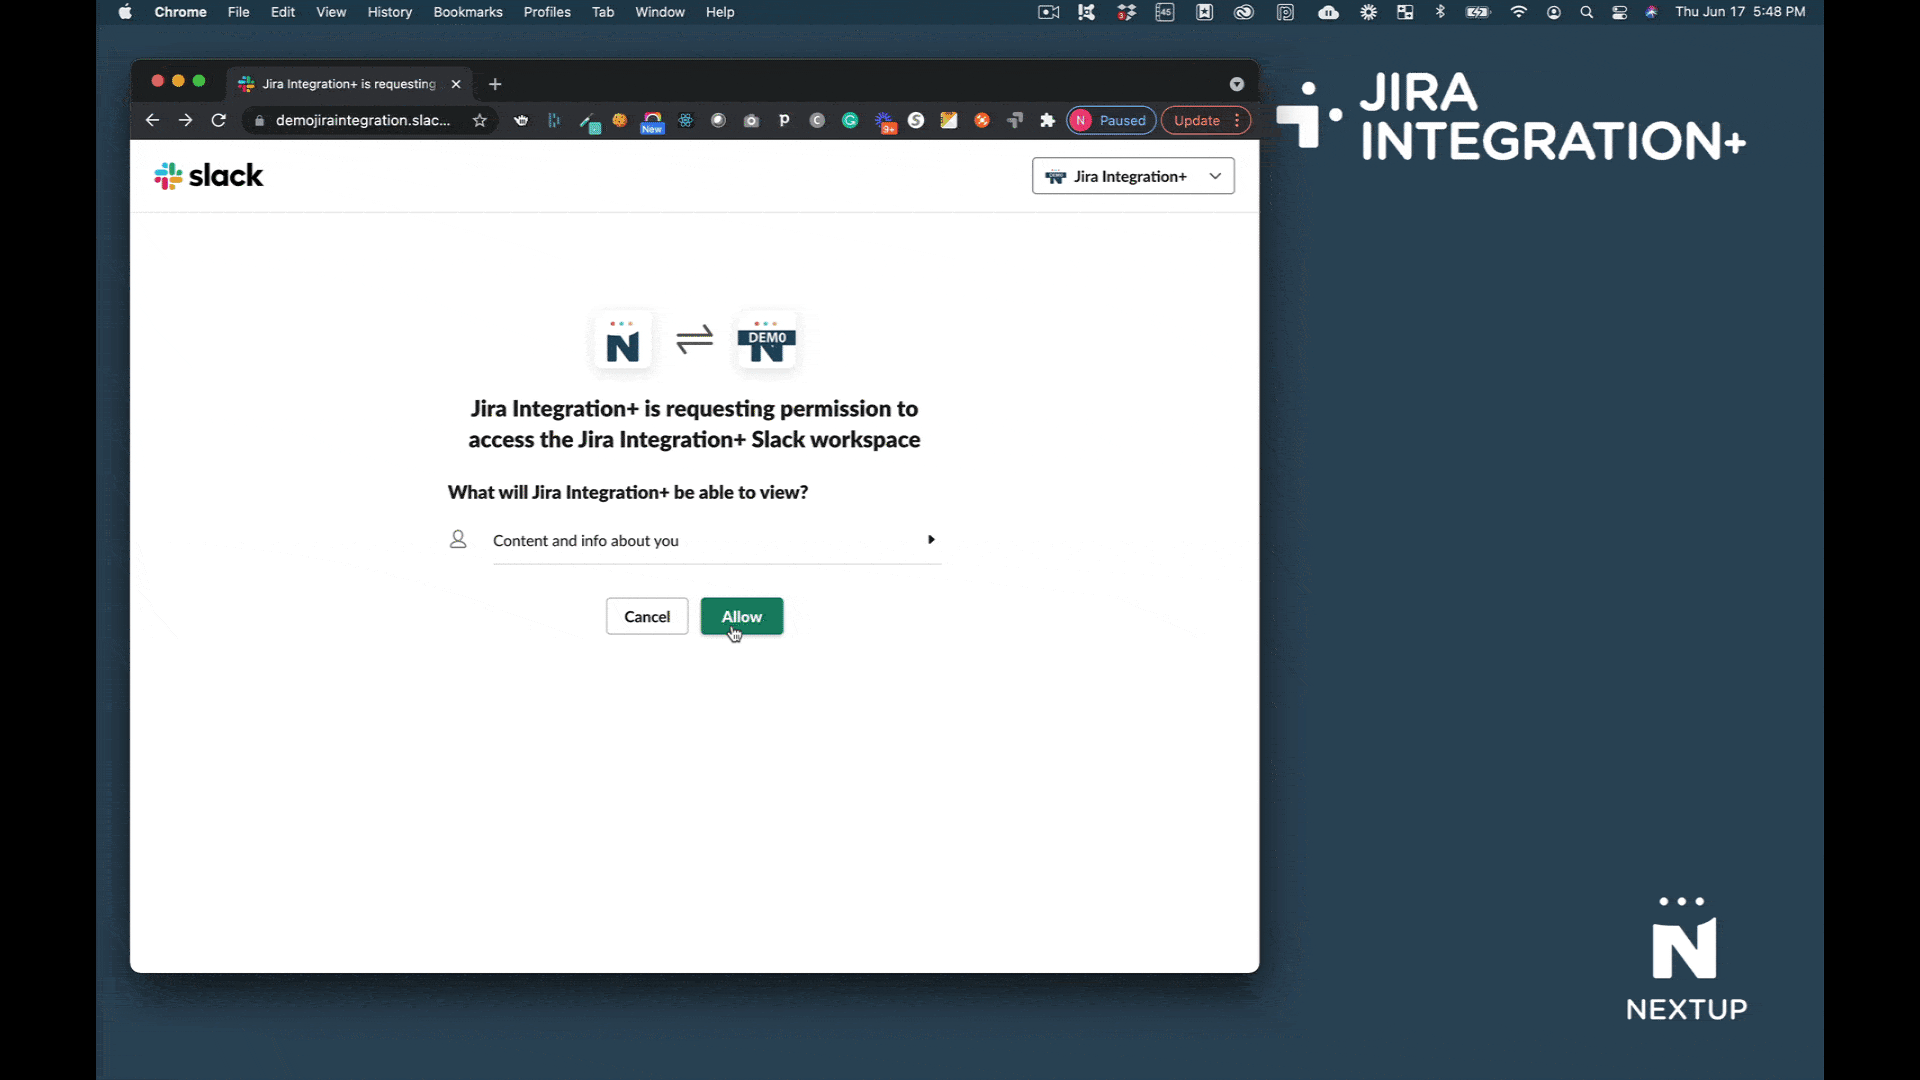
Task: Click the camera screenshot extension icon
Action: point(751,120)
